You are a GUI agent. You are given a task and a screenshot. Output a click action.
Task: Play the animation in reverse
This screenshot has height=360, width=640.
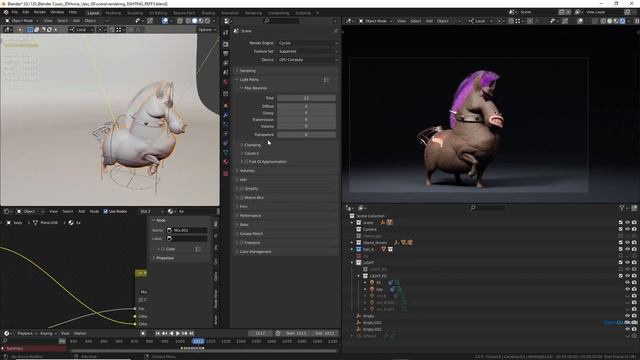[x=171, y=333]
